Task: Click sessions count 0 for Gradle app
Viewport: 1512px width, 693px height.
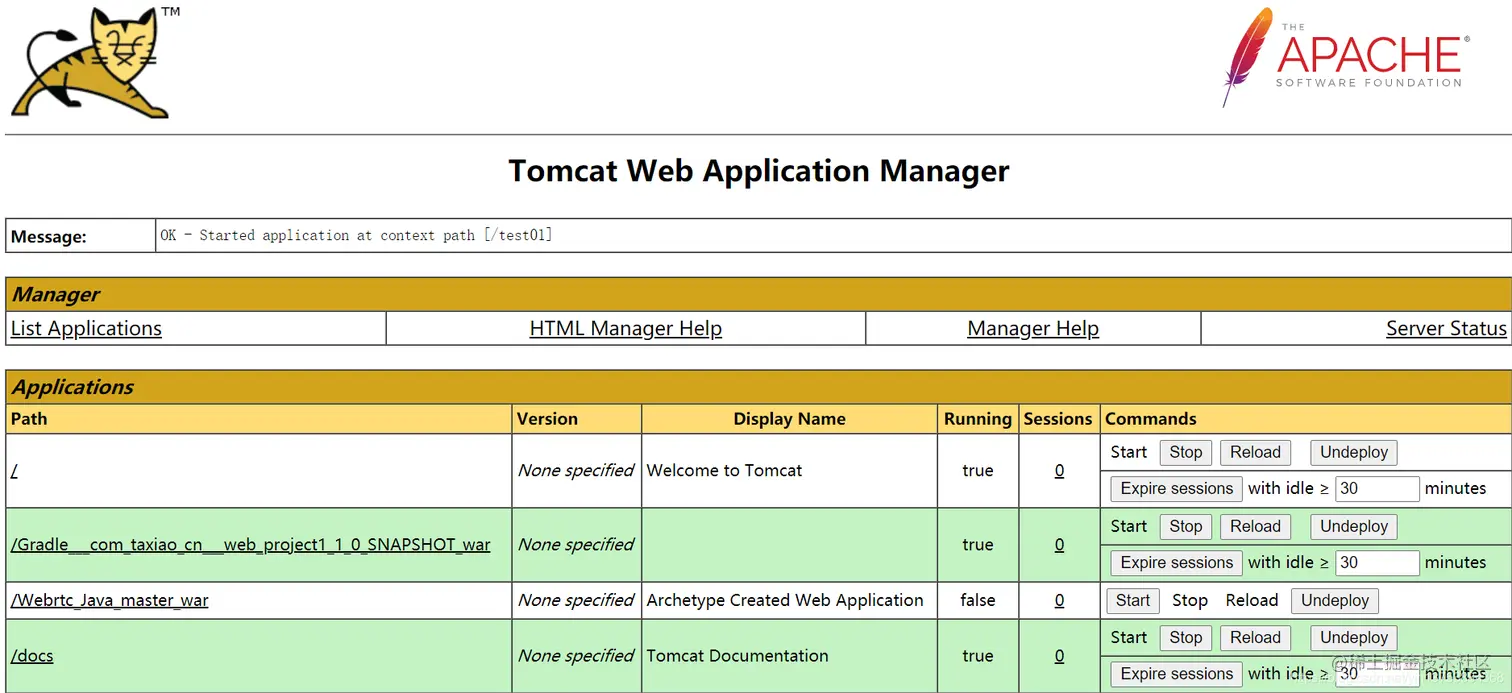Action: (1059, 545)
